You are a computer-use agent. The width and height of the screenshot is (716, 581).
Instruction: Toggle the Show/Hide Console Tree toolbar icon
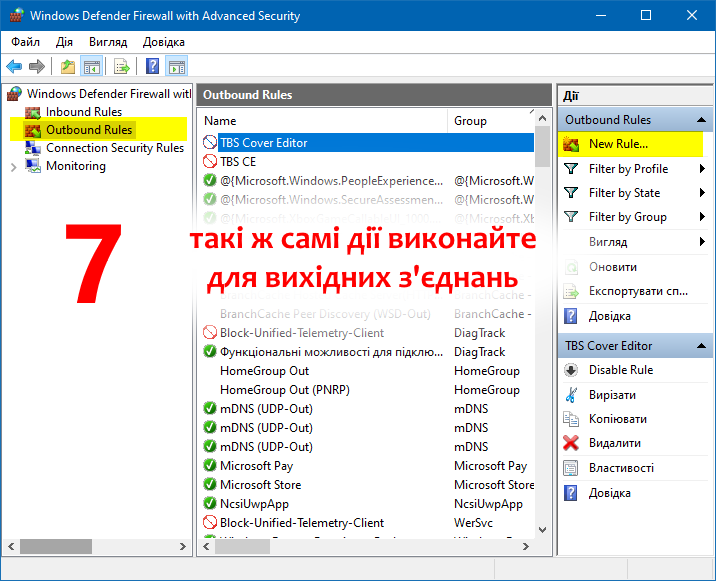point(91,67)
